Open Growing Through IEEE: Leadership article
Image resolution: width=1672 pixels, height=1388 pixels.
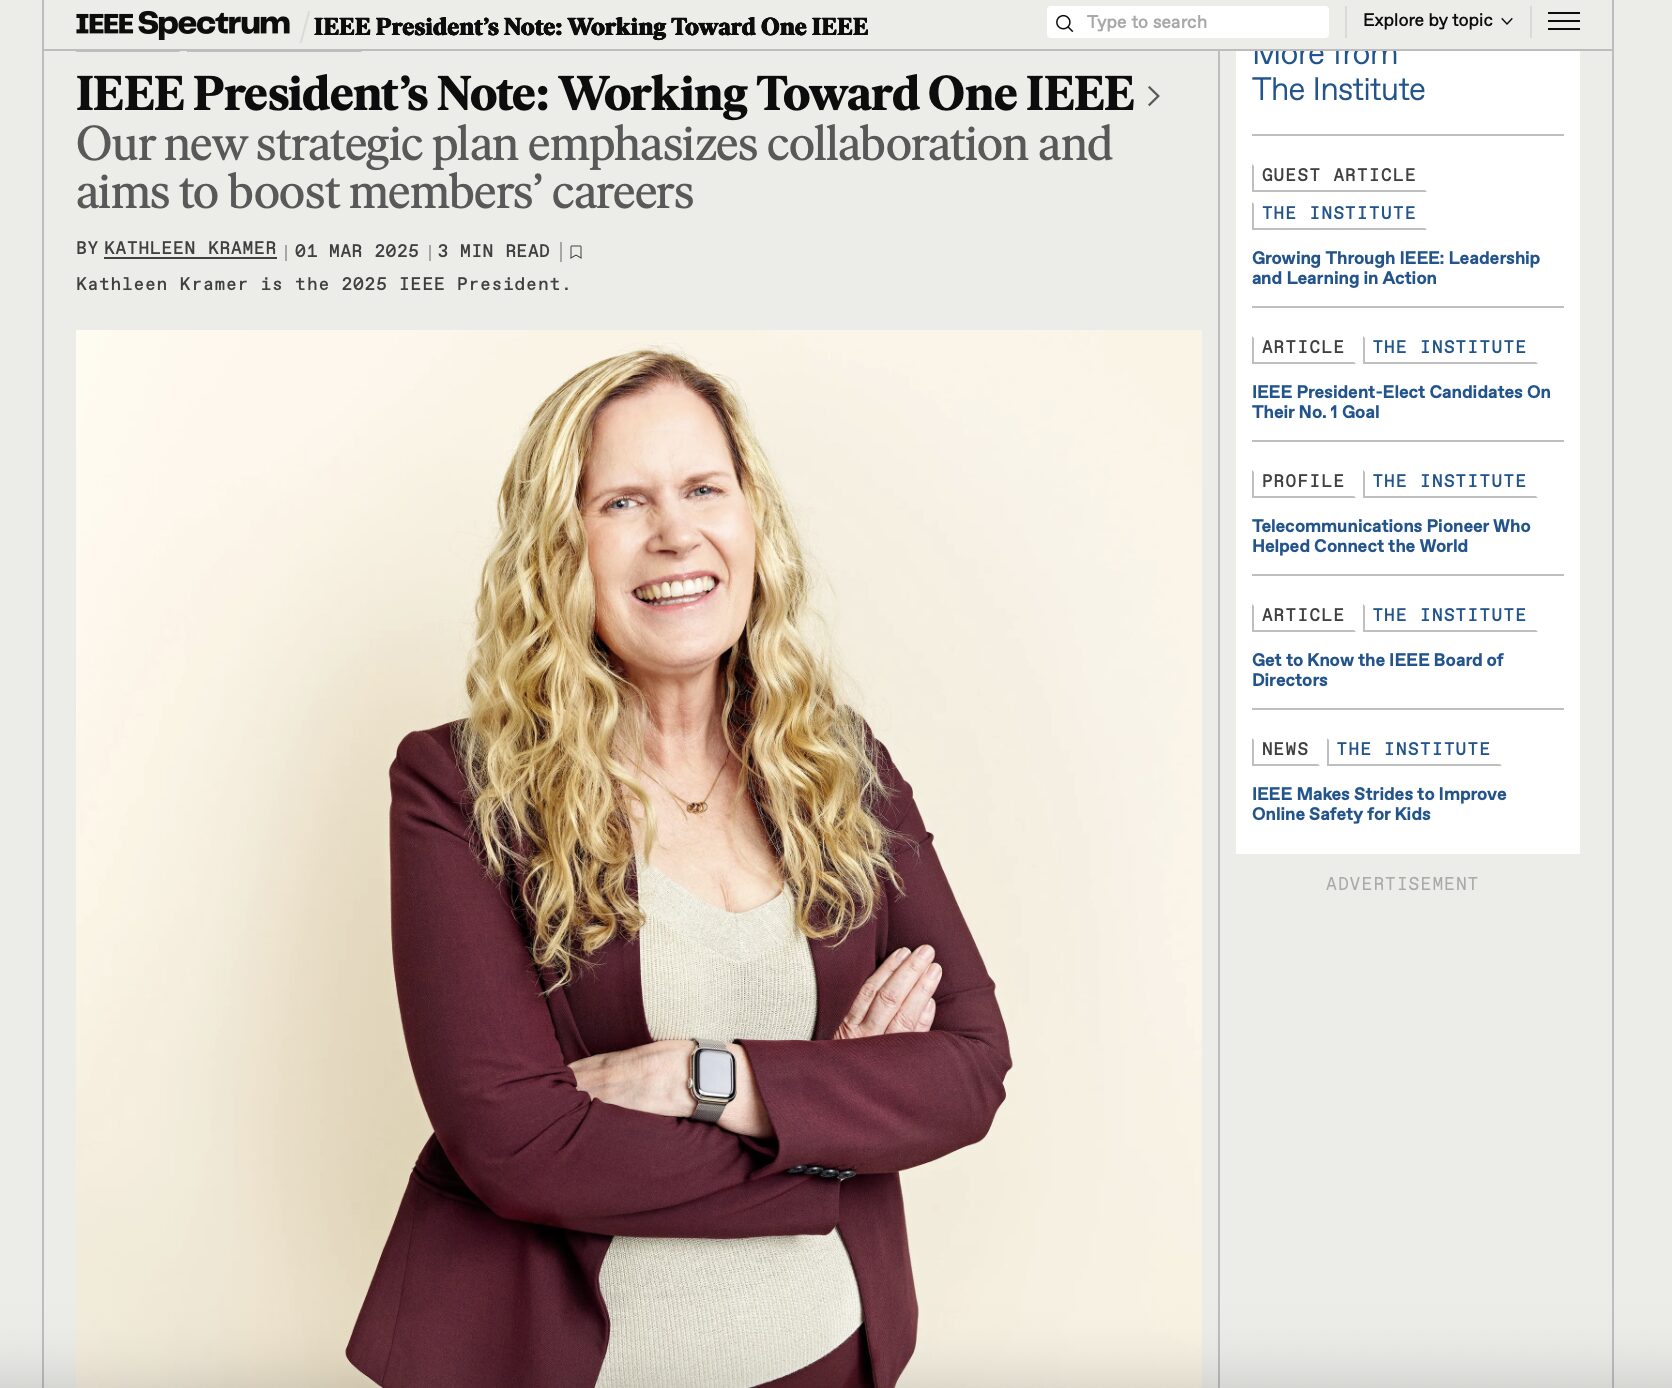(x=1396, y=268)
